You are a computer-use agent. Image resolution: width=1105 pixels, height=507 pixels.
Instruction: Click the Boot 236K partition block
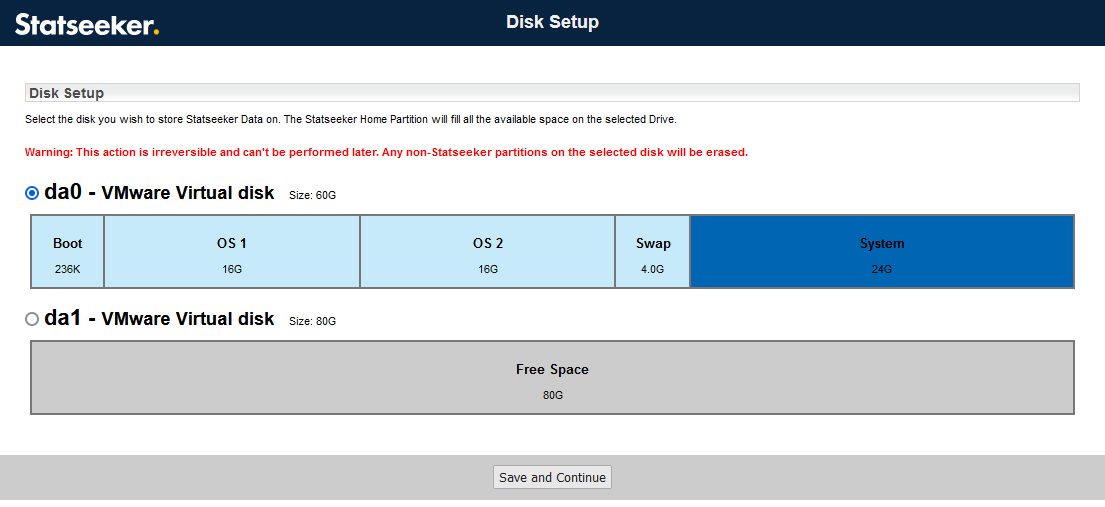[68, 252]
